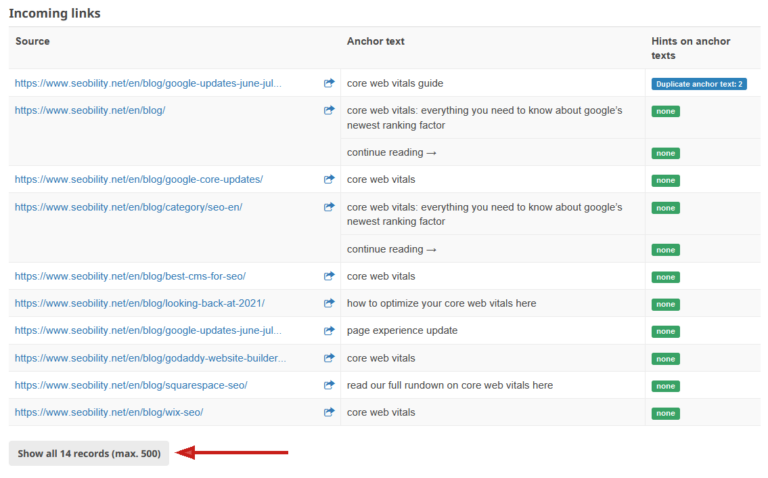Image resolution: width=768 pixels, height=478 pixels.
Task: Open the blog/best-cms-for-seo/ link
Action: click(x=130, y=276)
